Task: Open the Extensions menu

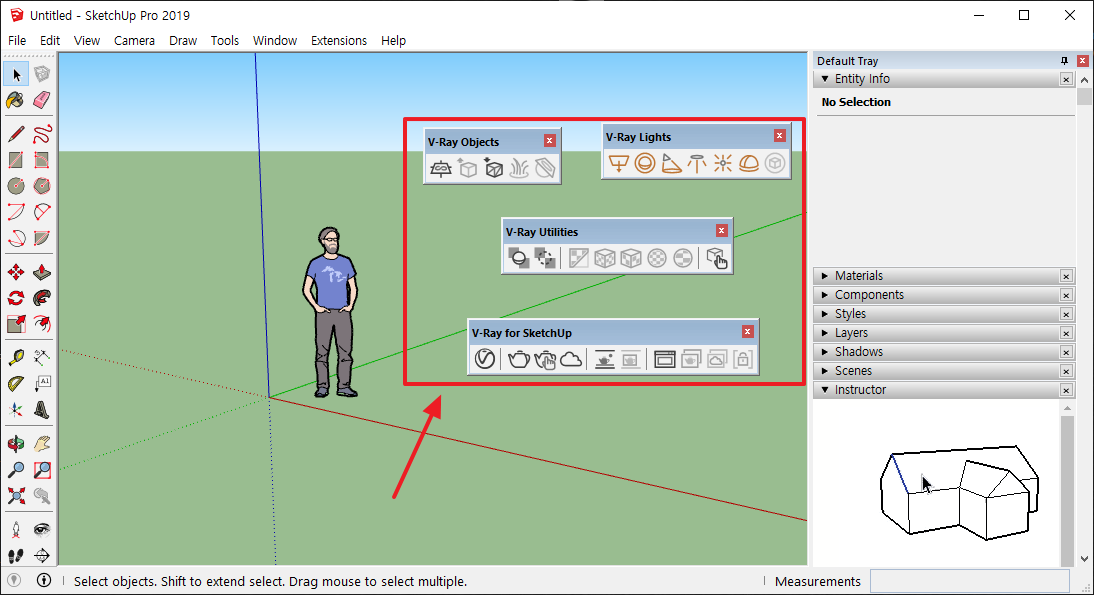Action: [x=338, y=40]
